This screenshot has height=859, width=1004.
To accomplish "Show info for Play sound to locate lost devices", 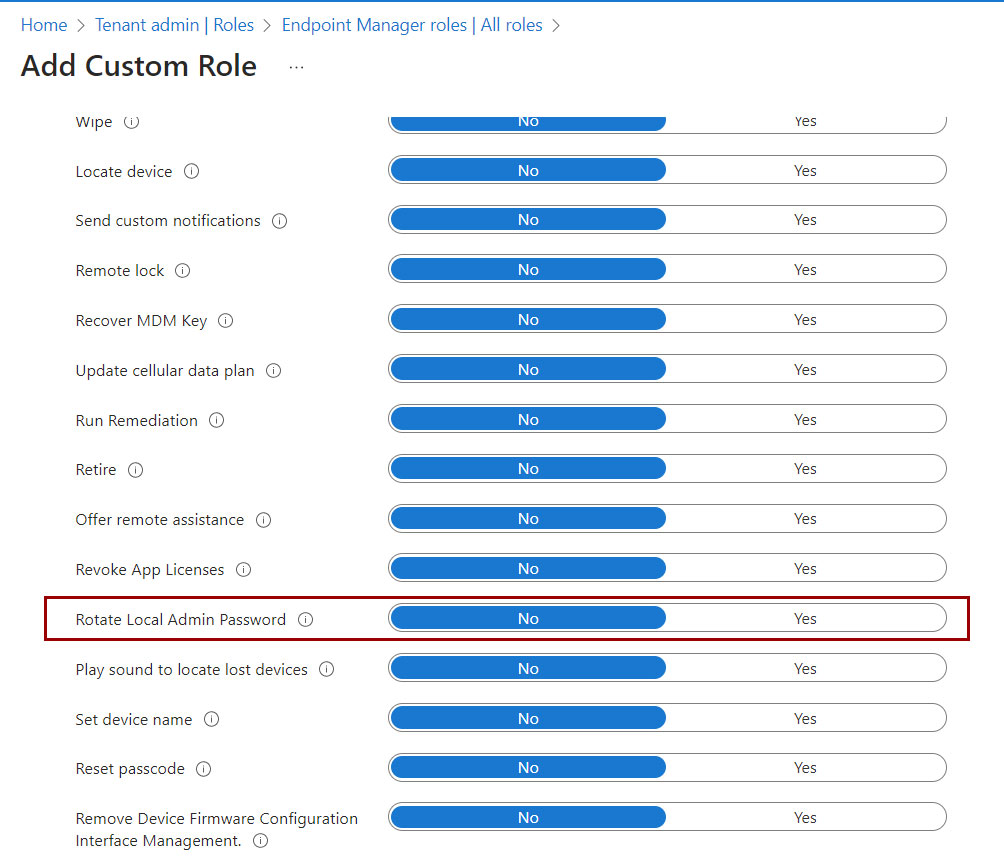I will [327, 670].
